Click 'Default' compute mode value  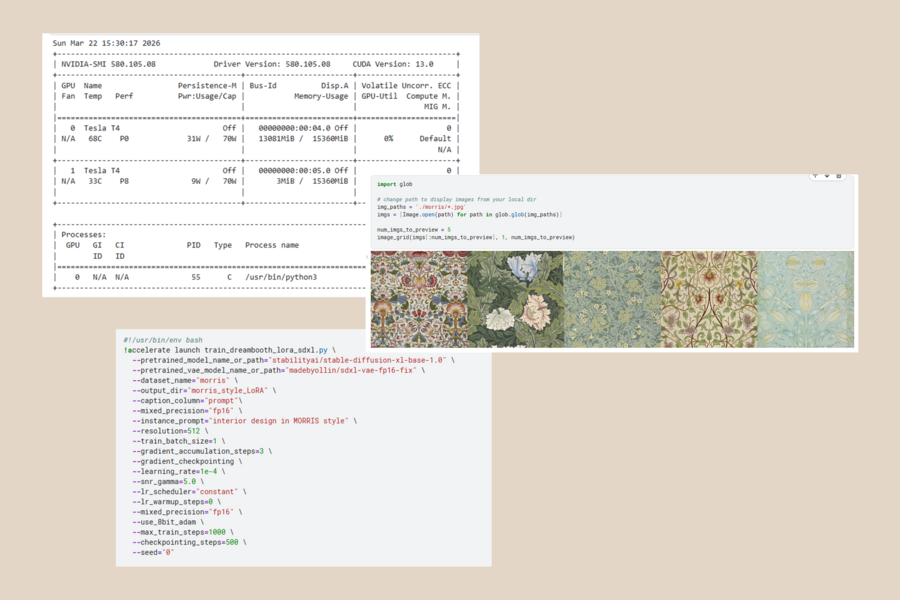click(435, 139)
